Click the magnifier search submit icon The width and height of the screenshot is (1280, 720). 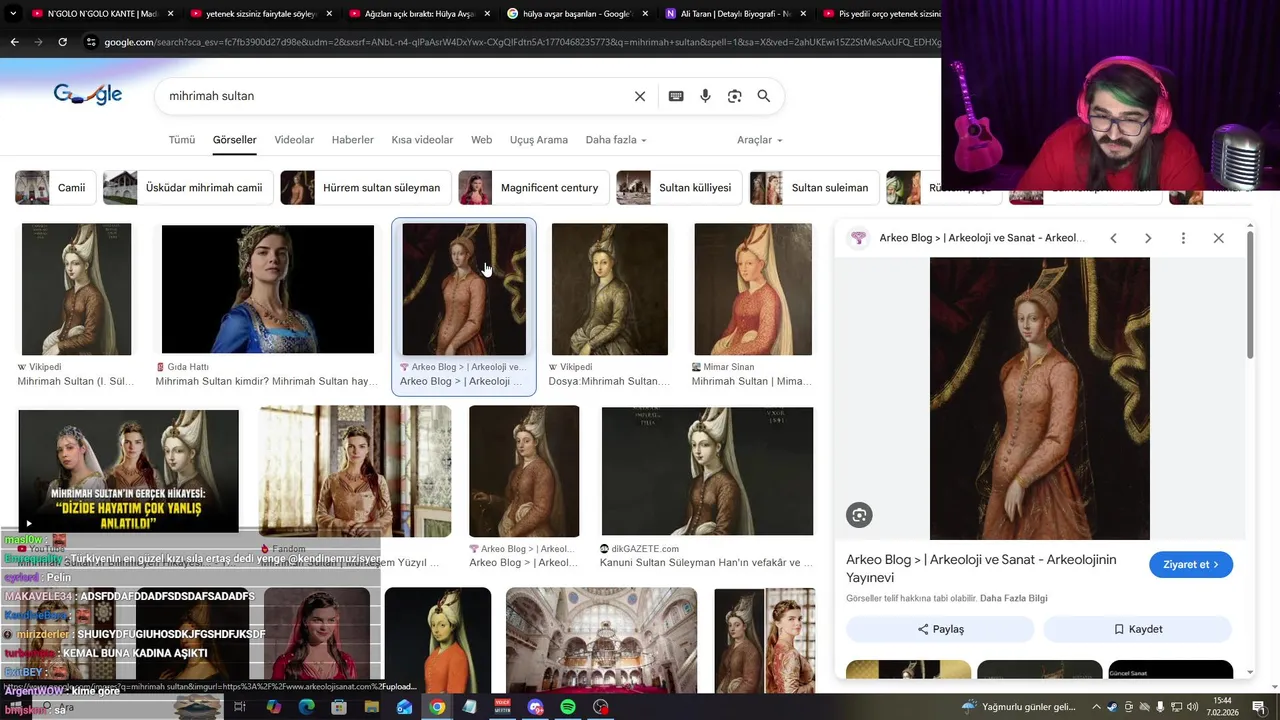coord(764,96)
